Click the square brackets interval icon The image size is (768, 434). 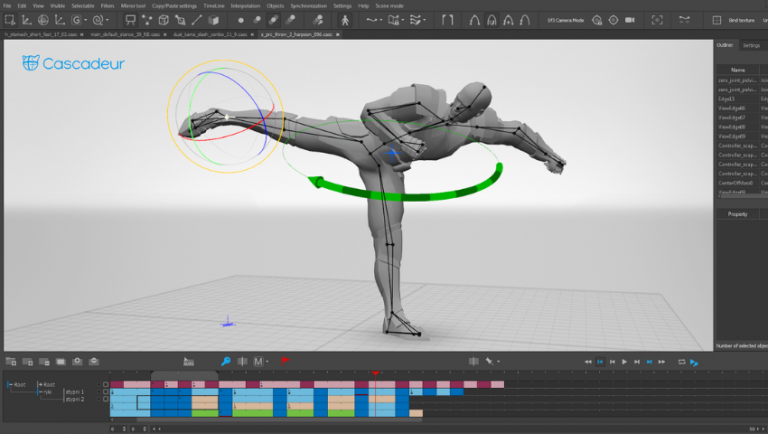pos(447,20)
